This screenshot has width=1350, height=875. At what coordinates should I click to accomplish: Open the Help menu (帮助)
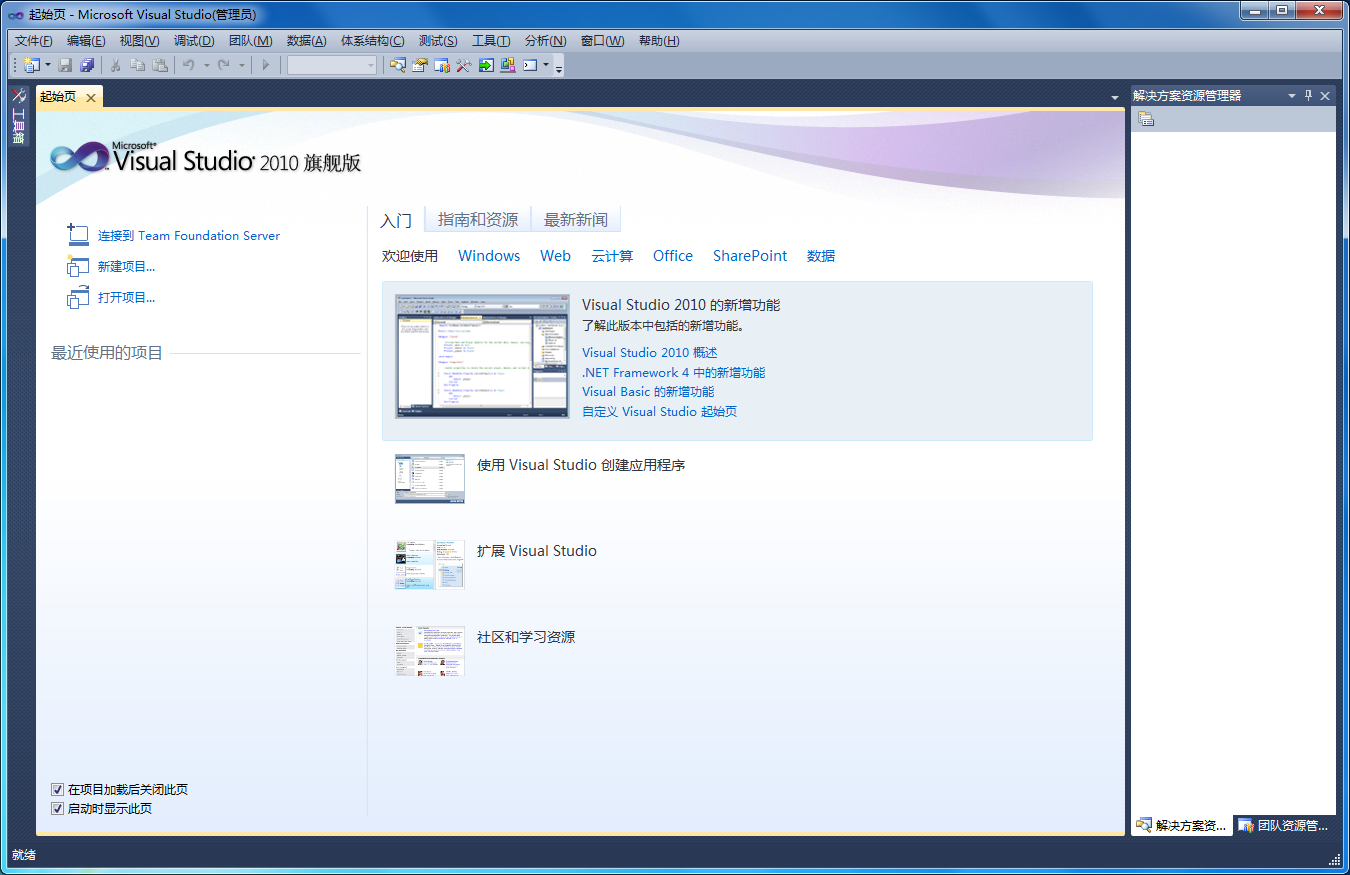tap(659, 41)
